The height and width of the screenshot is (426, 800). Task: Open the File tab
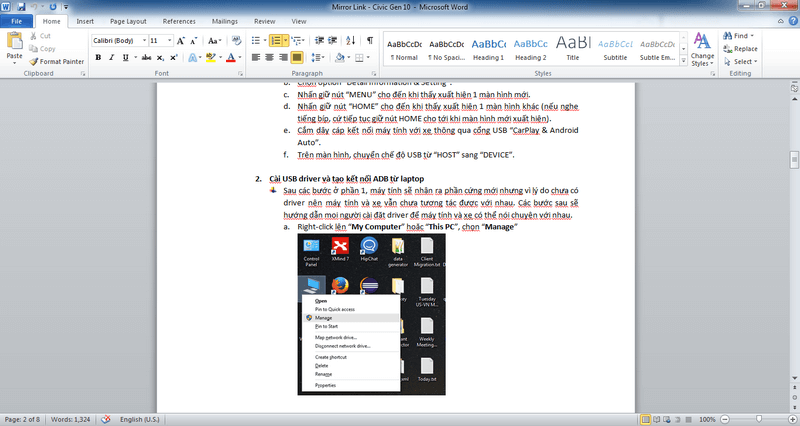point(18,20)
